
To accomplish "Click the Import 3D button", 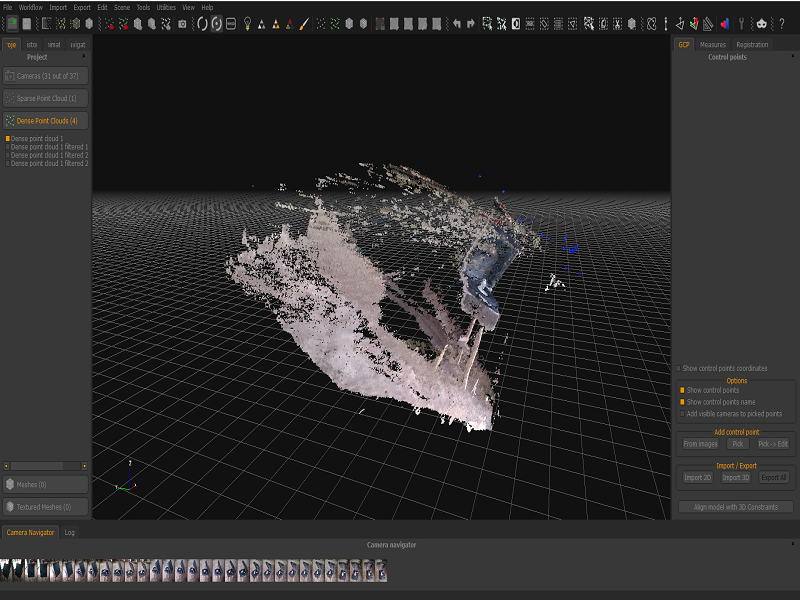I will point(736,478).
